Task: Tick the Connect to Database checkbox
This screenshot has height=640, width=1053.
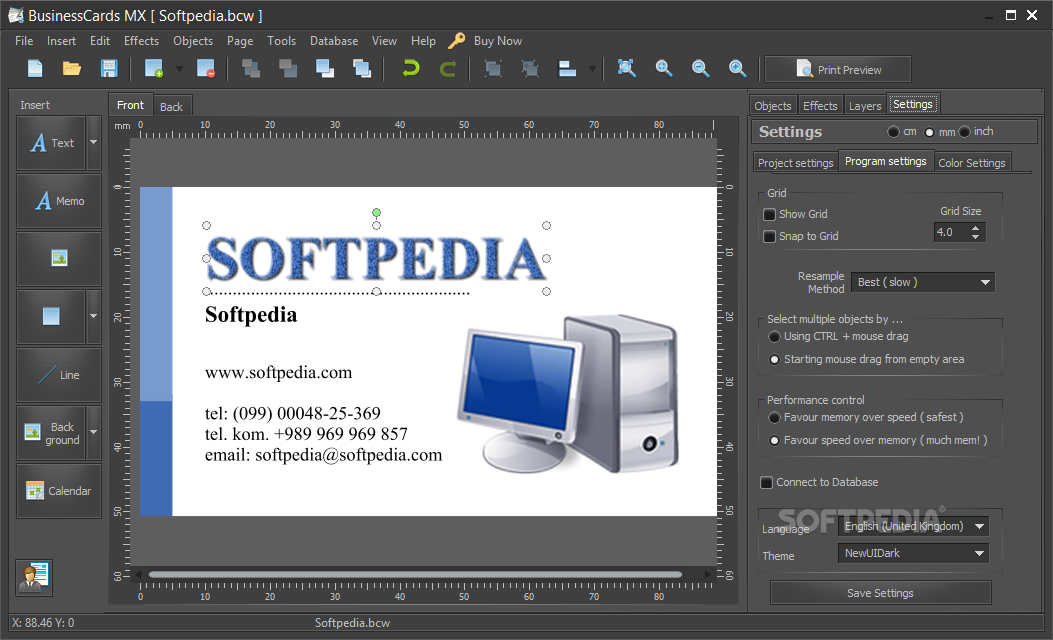Action: (x=766, y=482)
